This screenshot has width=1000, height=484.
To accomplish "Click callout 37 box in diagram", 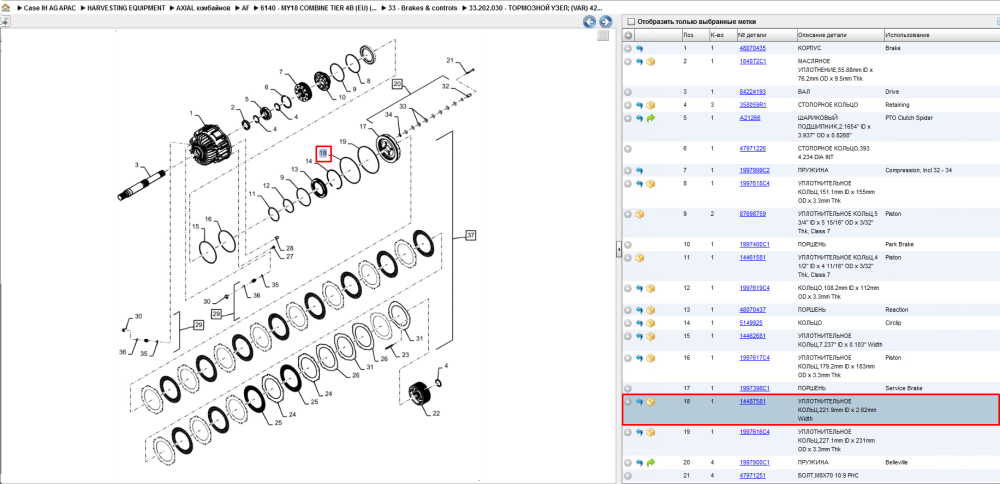I will 471,235.
